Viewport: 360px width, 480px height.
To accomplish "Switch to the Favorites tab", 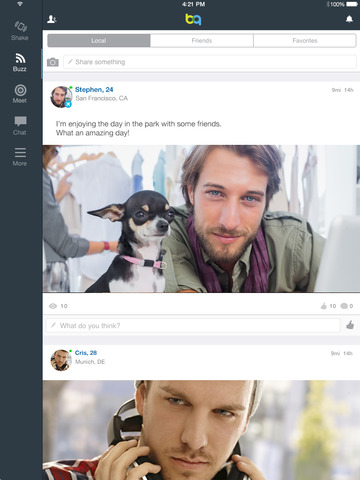I will click(305, 41).
